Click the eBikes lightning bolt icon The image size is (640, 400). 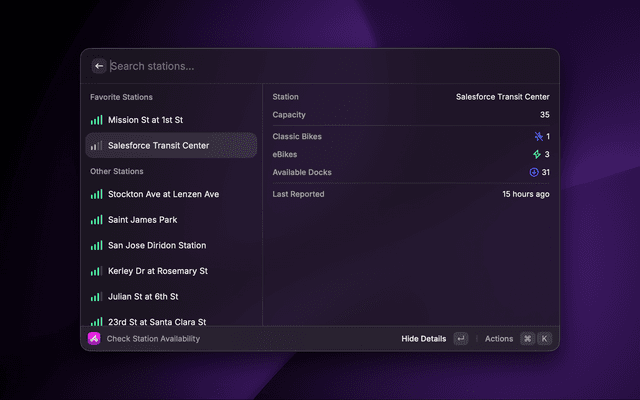coord(538,154)
